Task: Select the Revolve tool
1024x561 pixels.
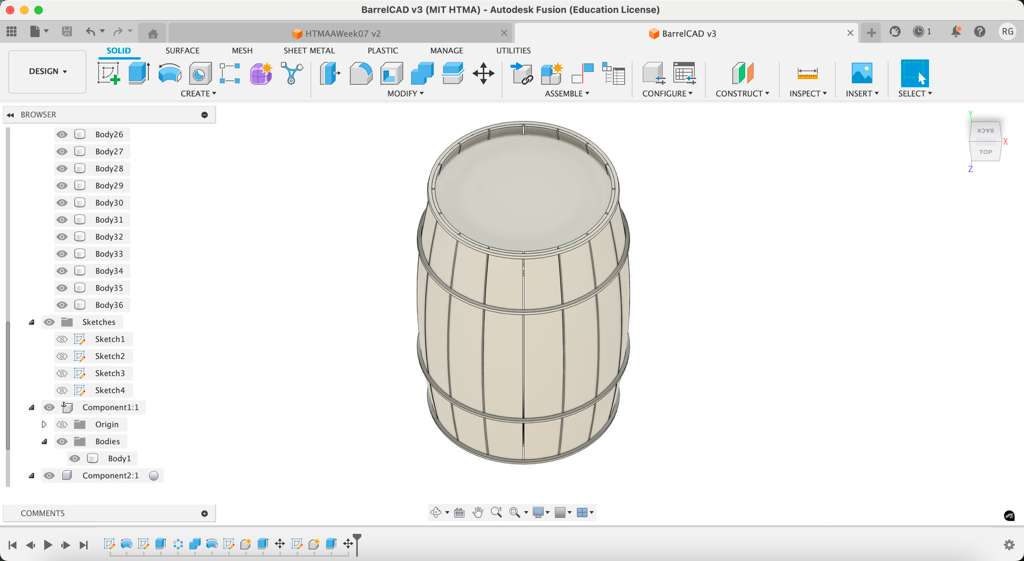Action: tap(170, 73)
